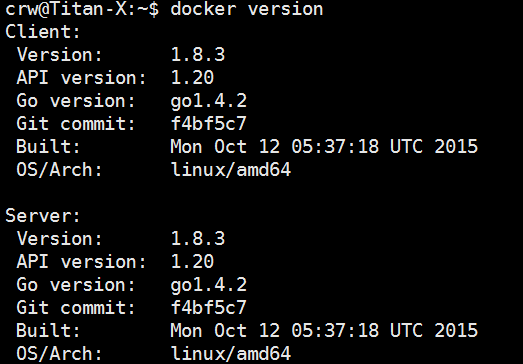Click Server version number 1.8.3
This screenshot has height=364, width=523.
pyautogui.click(x=198, y=239)
